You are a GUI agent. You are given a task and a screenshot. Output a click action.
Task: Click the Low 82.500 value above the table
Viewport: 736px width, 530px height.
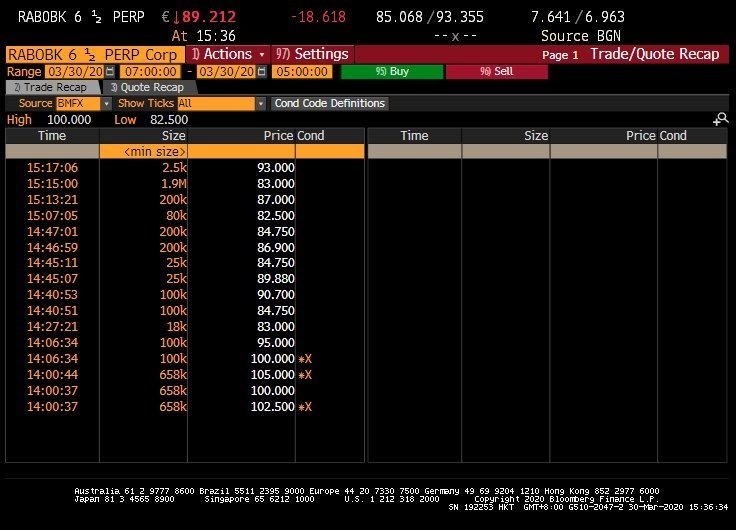pyautogui.click(x=169, y=120)
